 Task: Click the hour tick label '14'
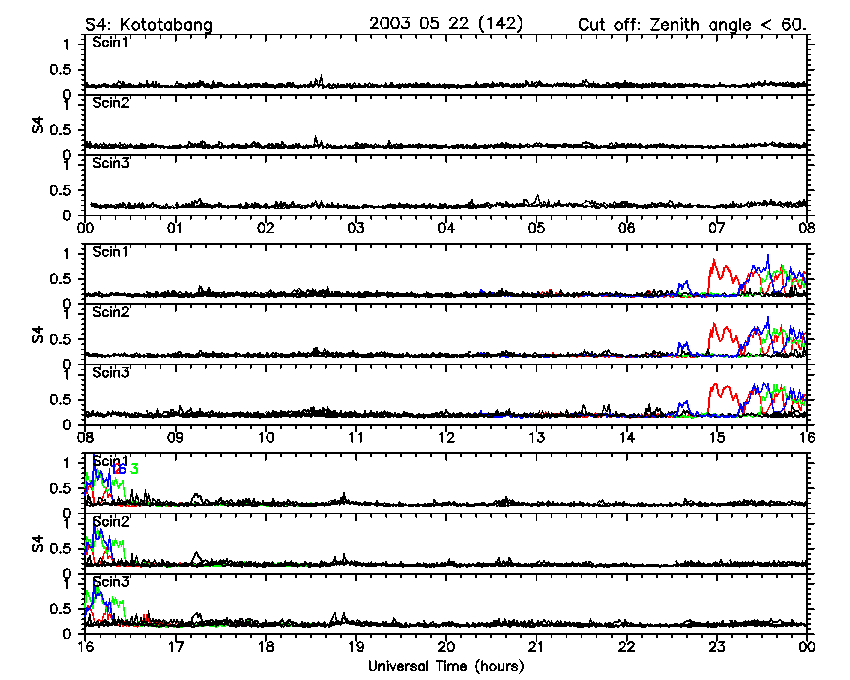[627, 437]
